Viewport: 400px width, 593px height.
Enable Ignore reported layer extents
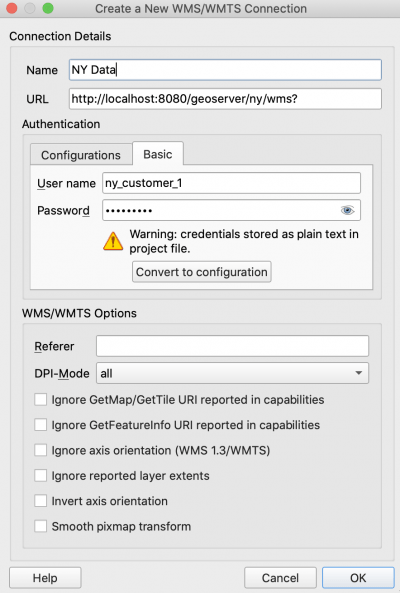tap(40, 475)
